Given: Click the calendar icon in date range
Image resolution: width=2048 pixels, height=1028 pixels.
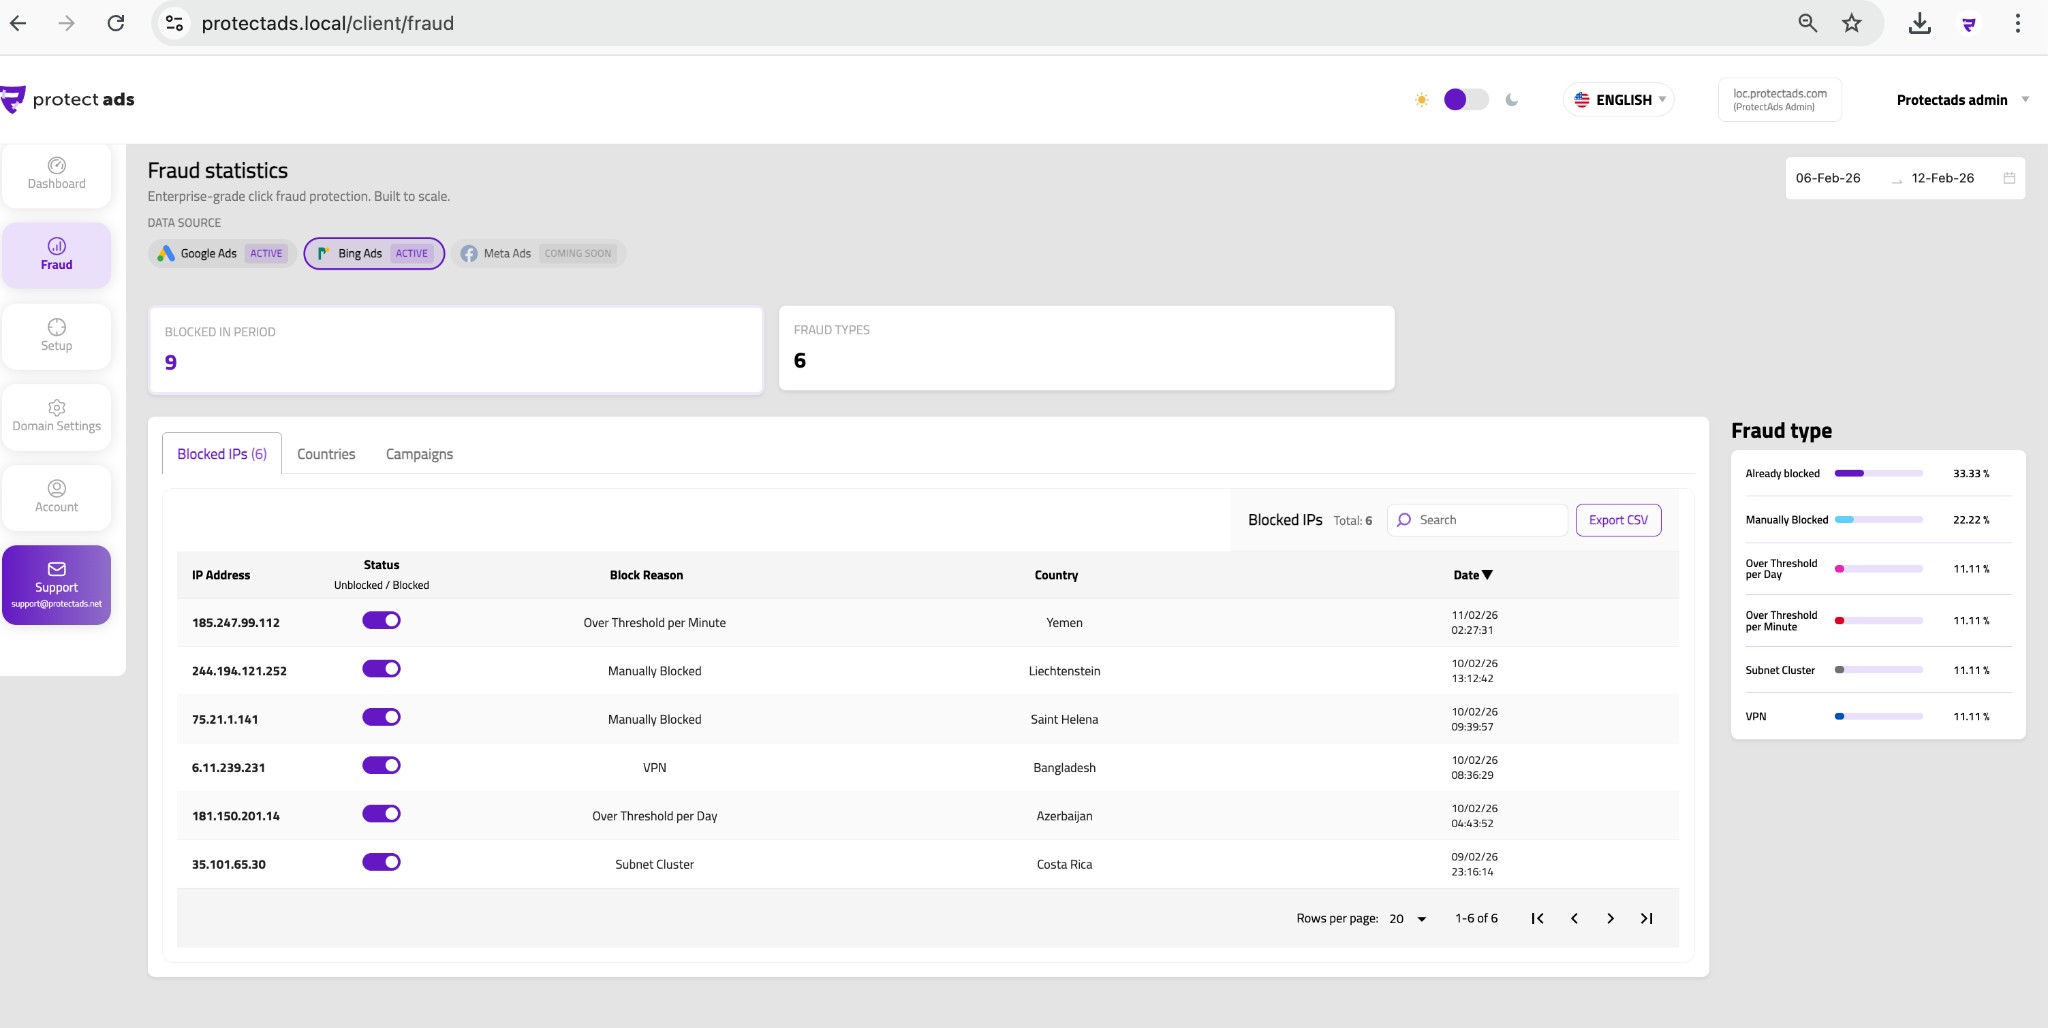Looking at the screenshot, I should pos(2009,178).
